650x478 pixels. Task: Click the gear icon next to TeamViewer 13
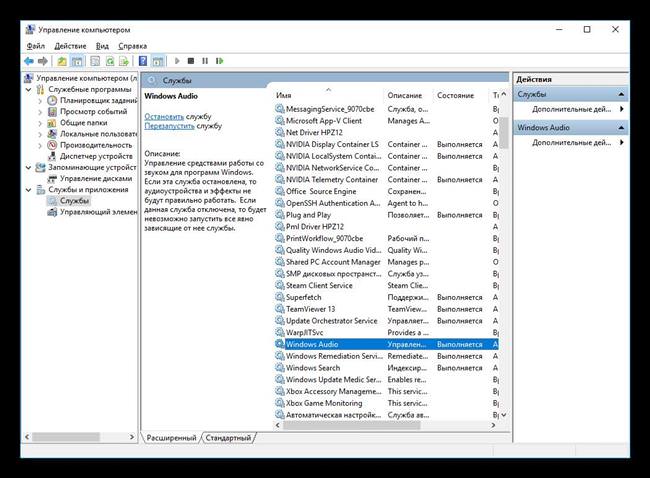[279, 309]
